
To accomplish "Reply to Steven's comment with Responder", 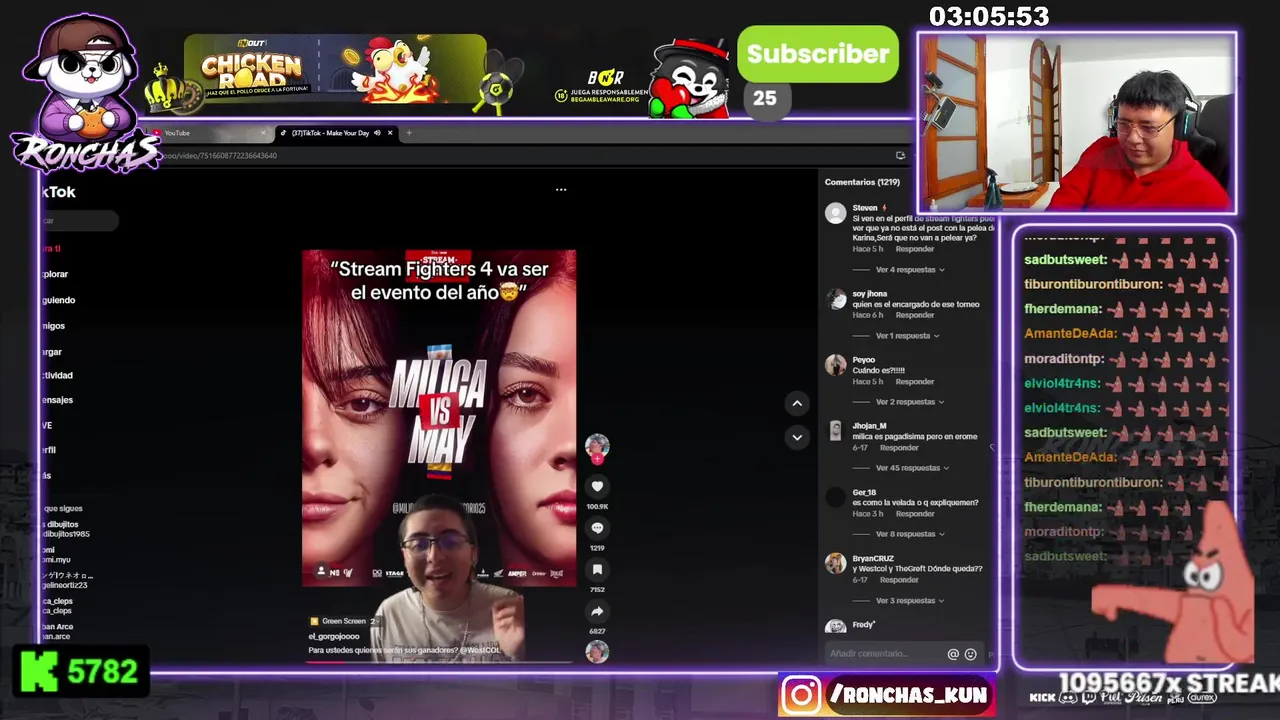I will pos(915,249).
